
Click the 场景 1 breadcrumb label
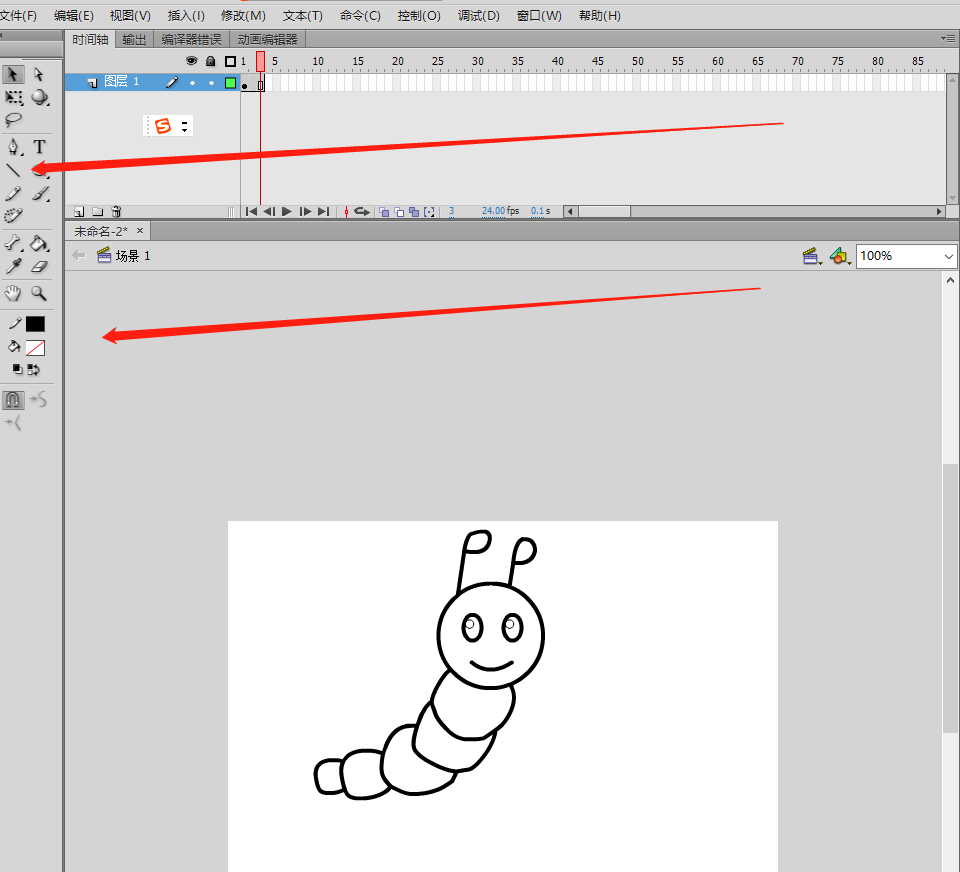[x=132, y=256]
